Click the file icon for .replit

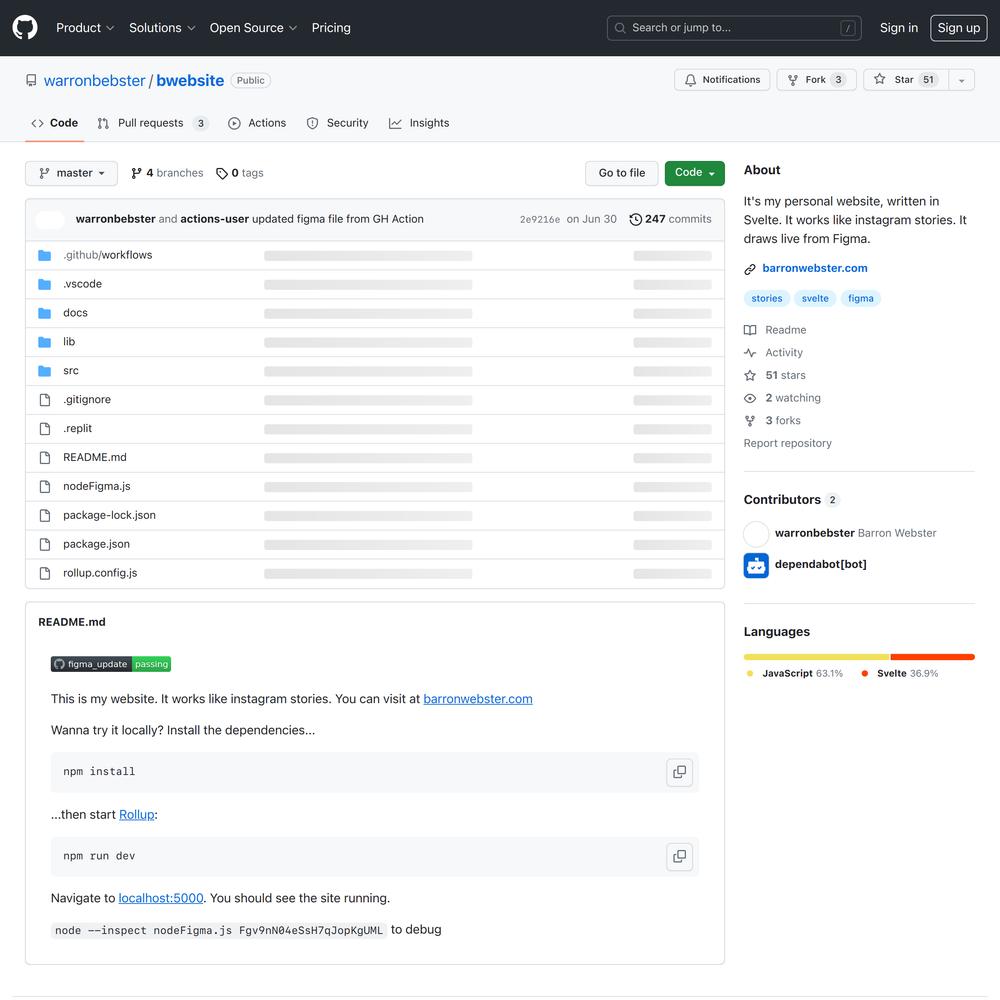pos(45,429)
